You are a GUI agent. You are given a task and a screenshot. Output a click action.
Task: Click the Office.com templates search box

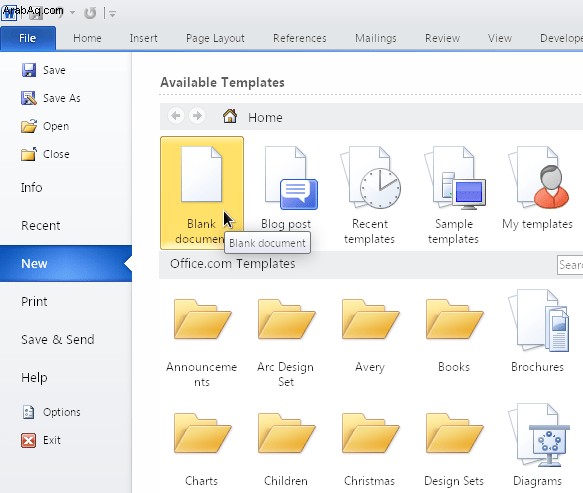570,265
